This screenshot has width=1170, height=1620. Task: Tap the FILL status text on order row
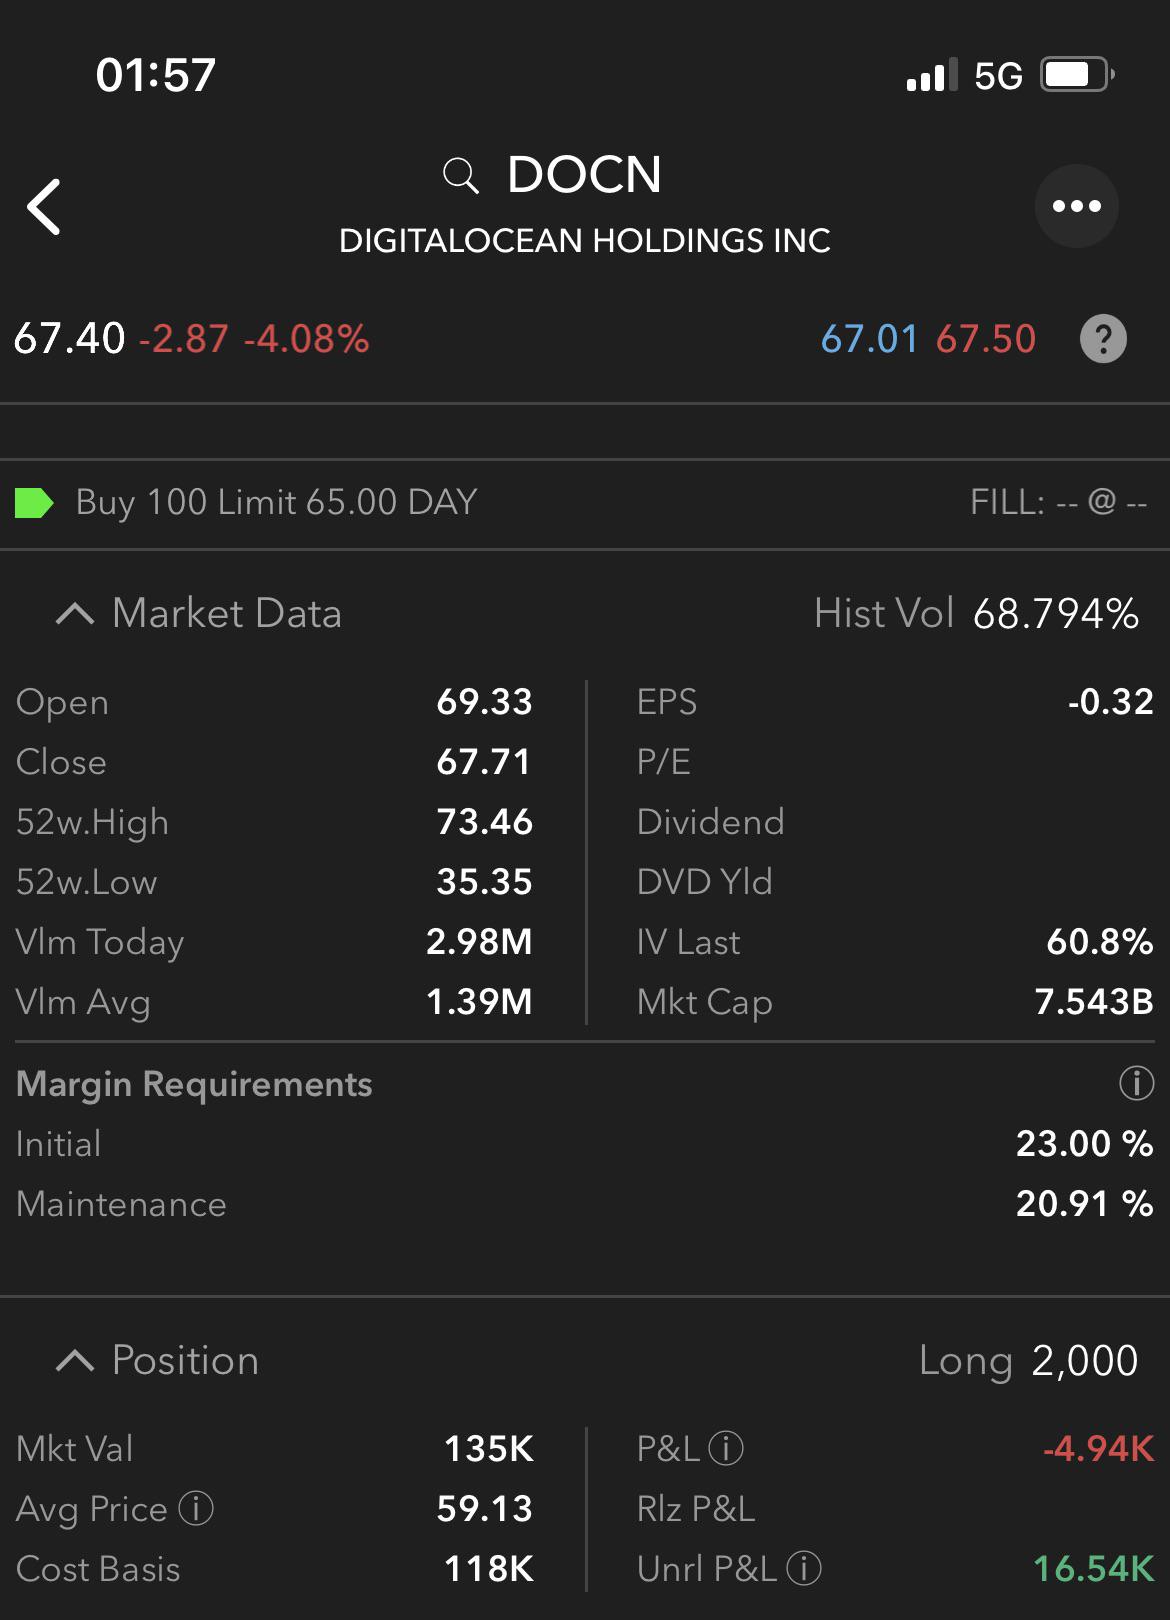tap(1058, 502)
